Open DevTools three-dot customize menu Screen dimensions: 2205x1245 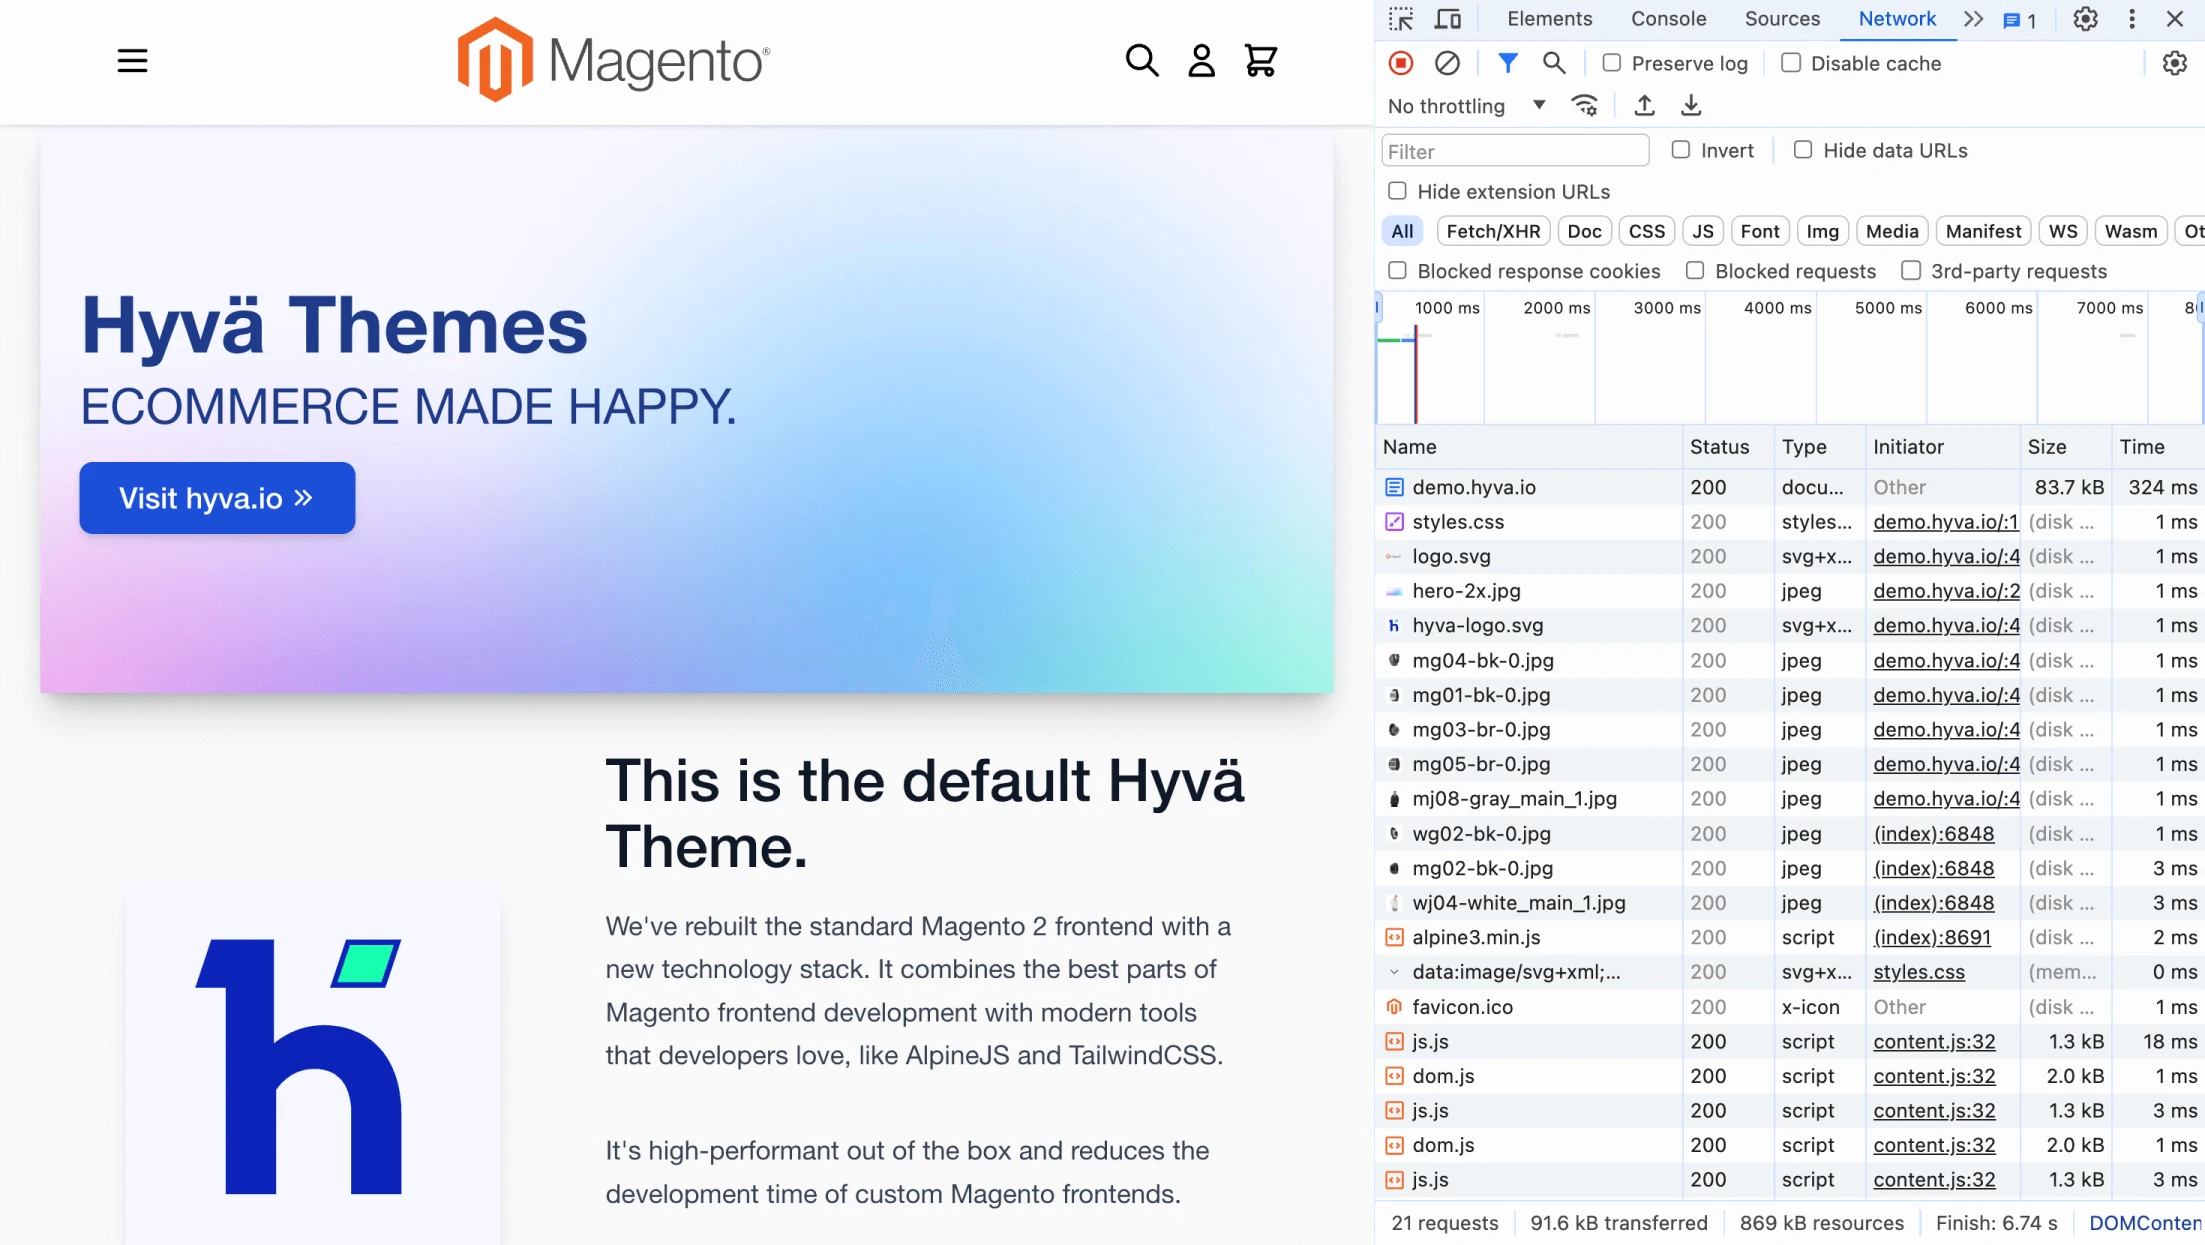point(2132,19)
